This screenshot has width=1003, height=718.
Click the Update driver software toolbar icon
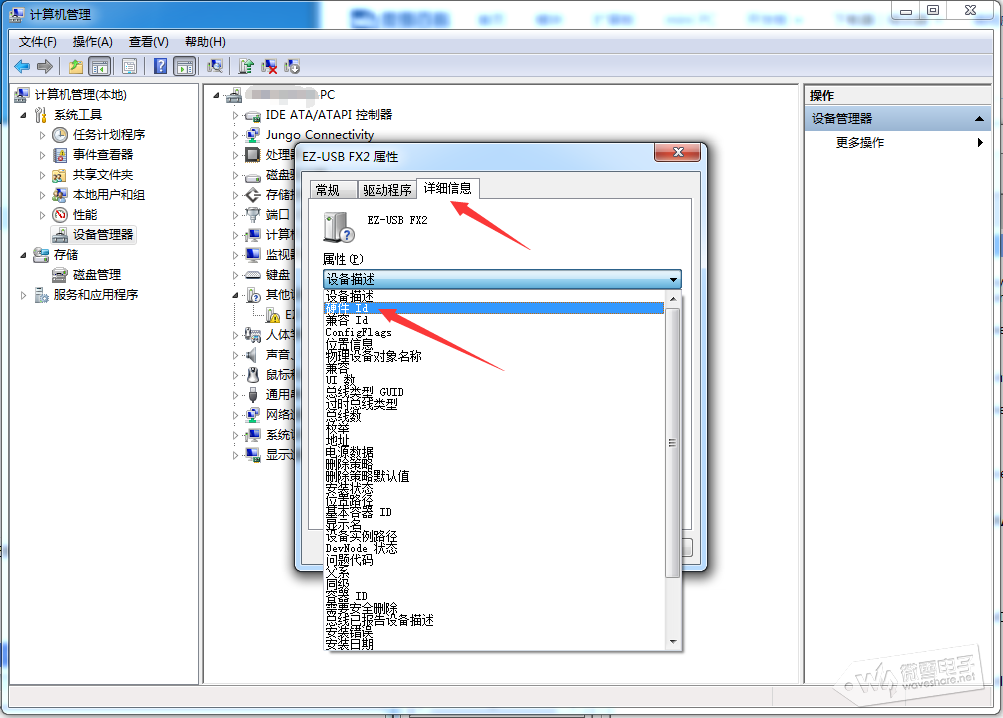point(246,66)
